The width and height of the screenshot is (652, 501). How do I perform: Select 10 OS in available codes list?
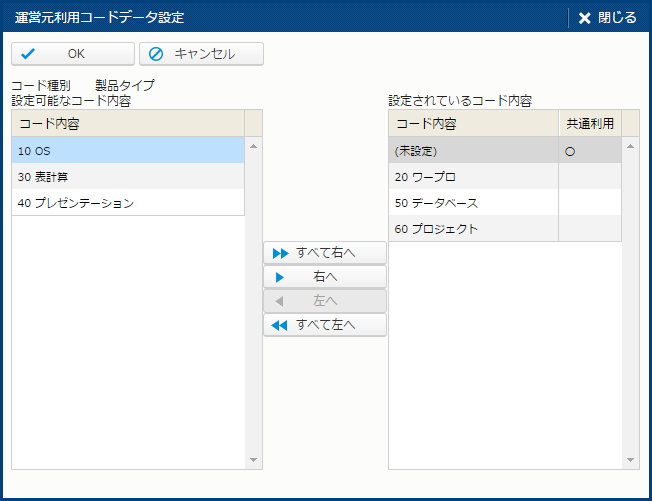[x=128, y=150]
